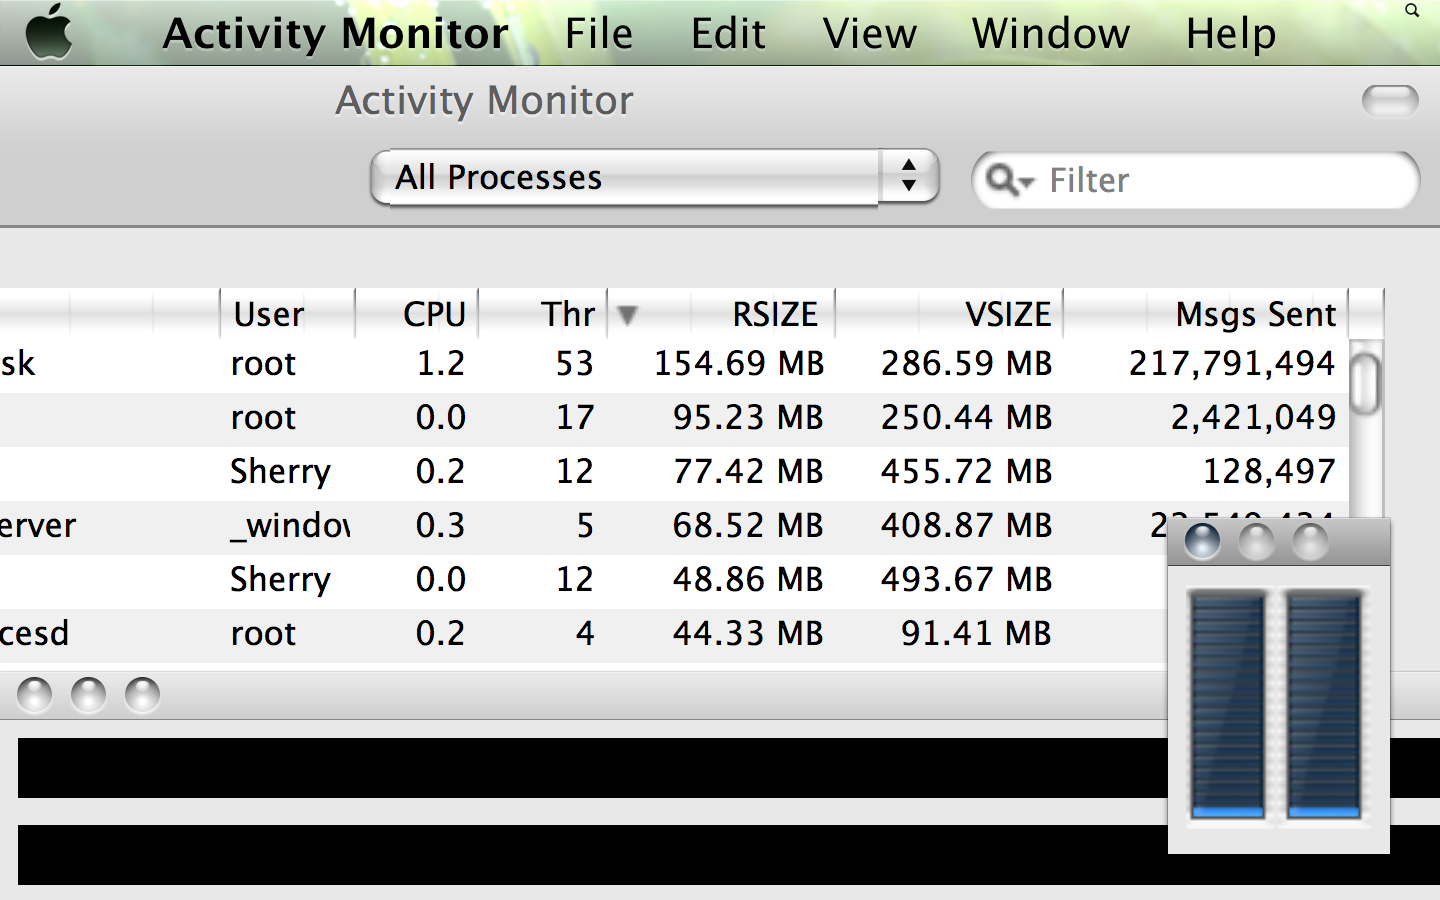Select the 128,497 messages value
This screenshot has height=900, width=1440.
coord(1268,471)
